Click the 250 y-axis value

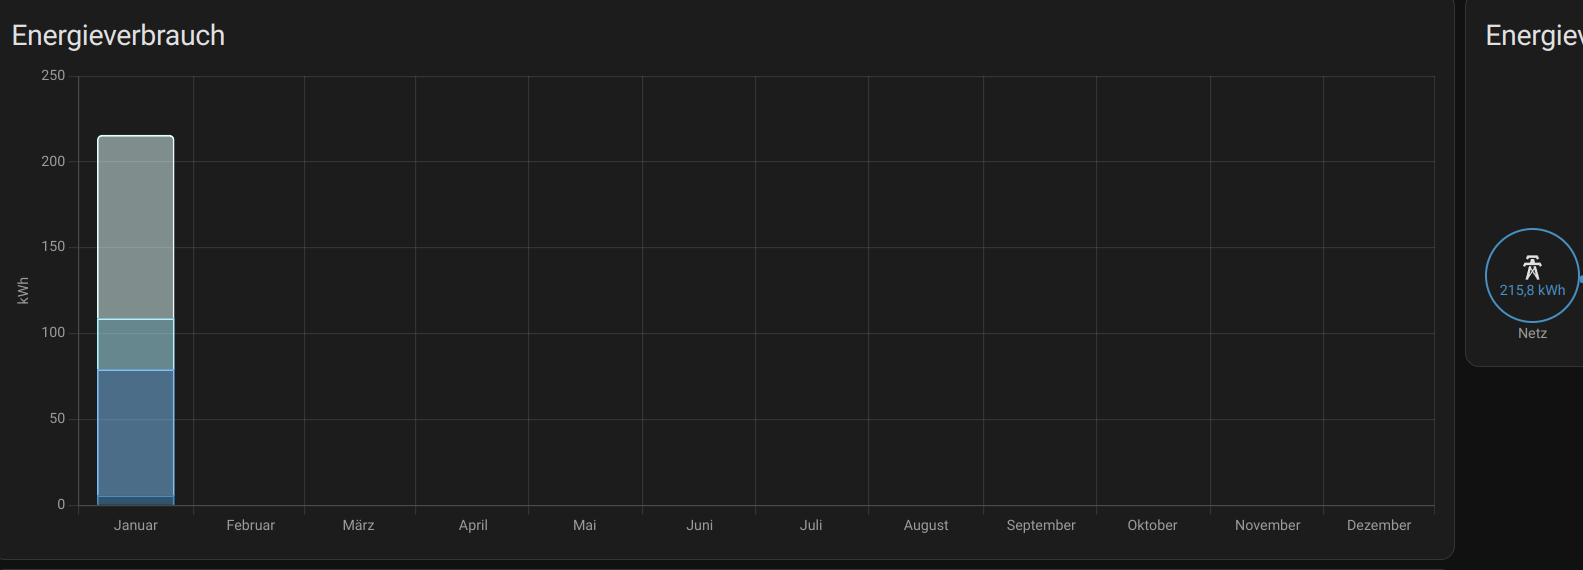53,75
